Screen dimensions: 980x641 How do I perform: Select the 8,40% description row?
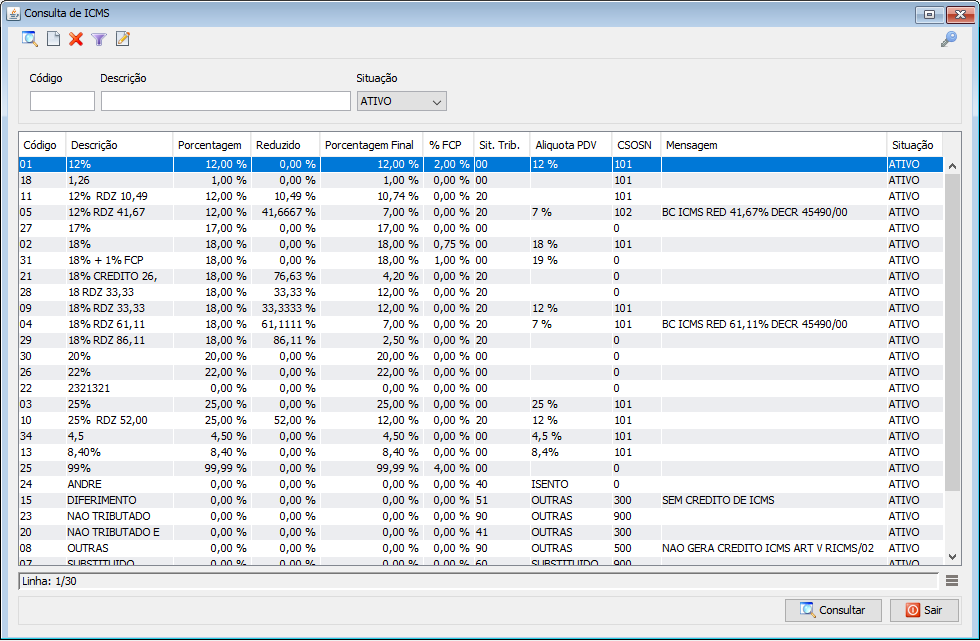click(x=481, y=452)
